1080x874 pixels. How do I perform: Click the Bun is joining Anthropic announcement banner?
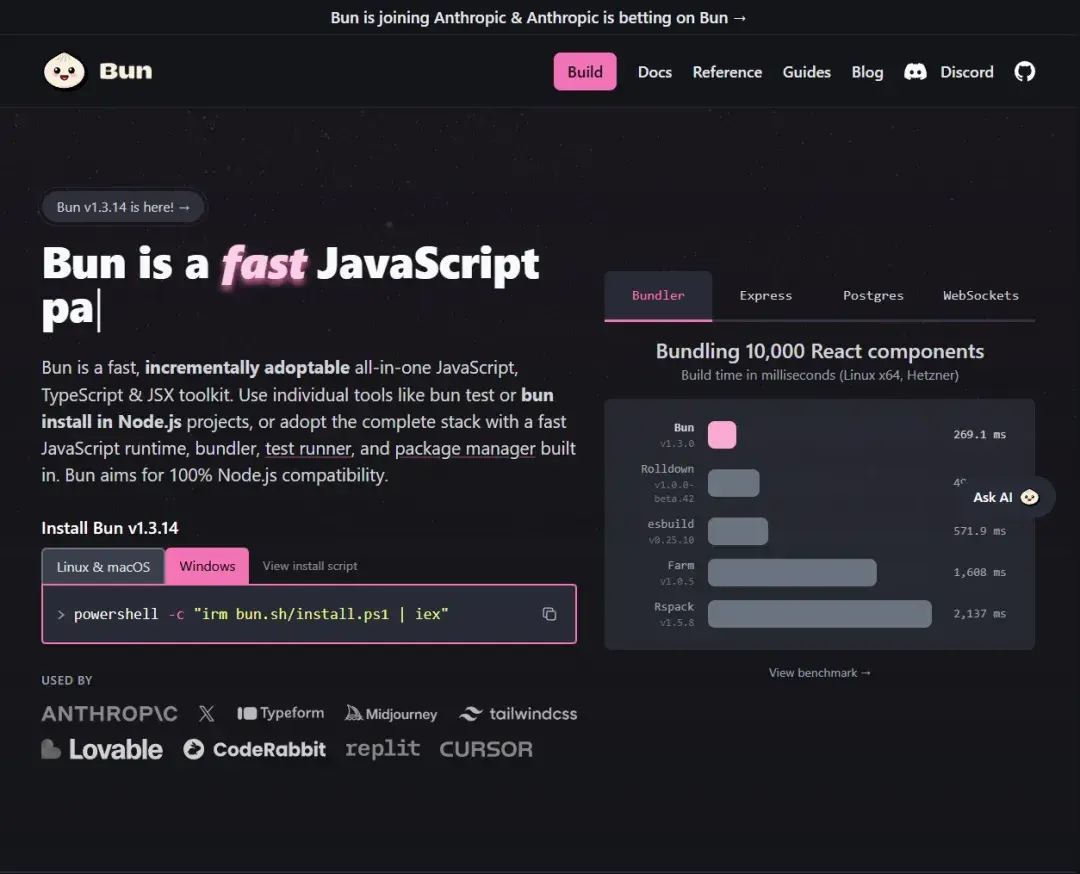[539, 17]
